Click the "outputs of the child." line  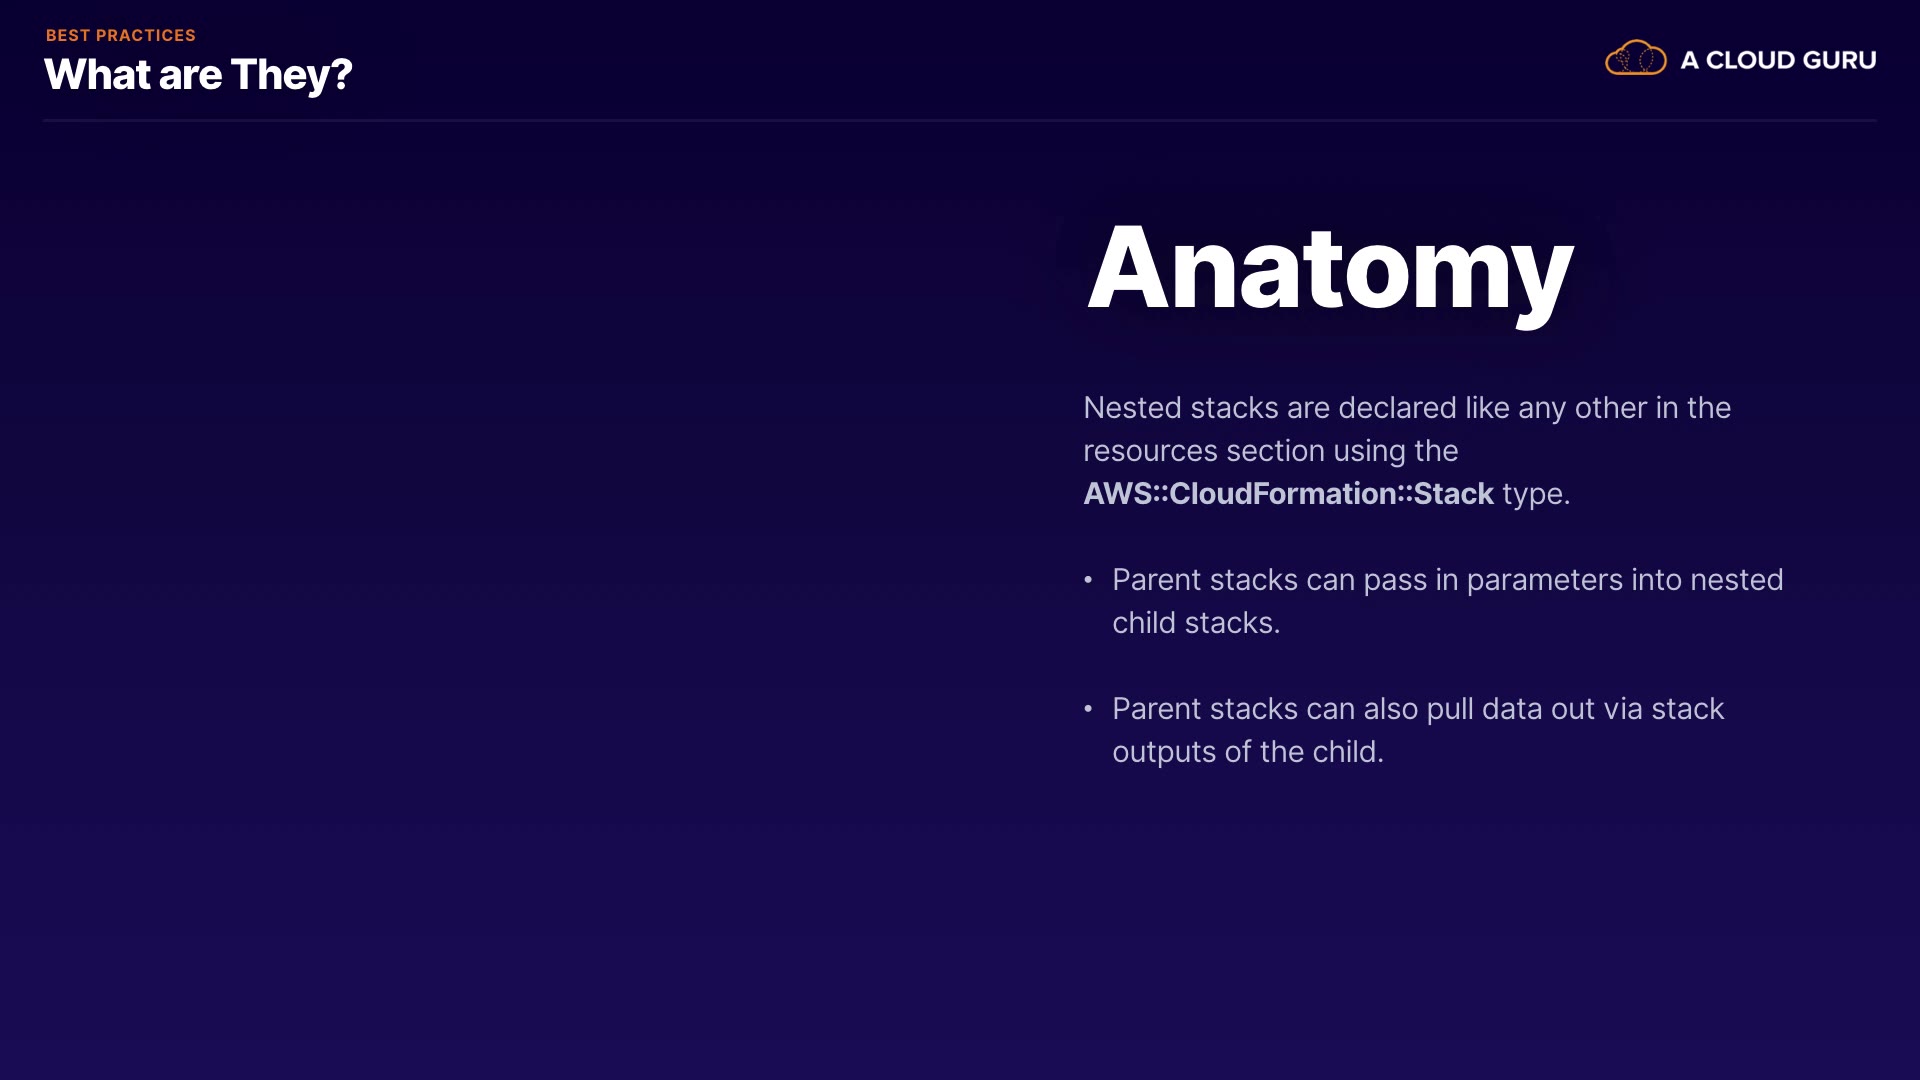[x=1247, y=752]
